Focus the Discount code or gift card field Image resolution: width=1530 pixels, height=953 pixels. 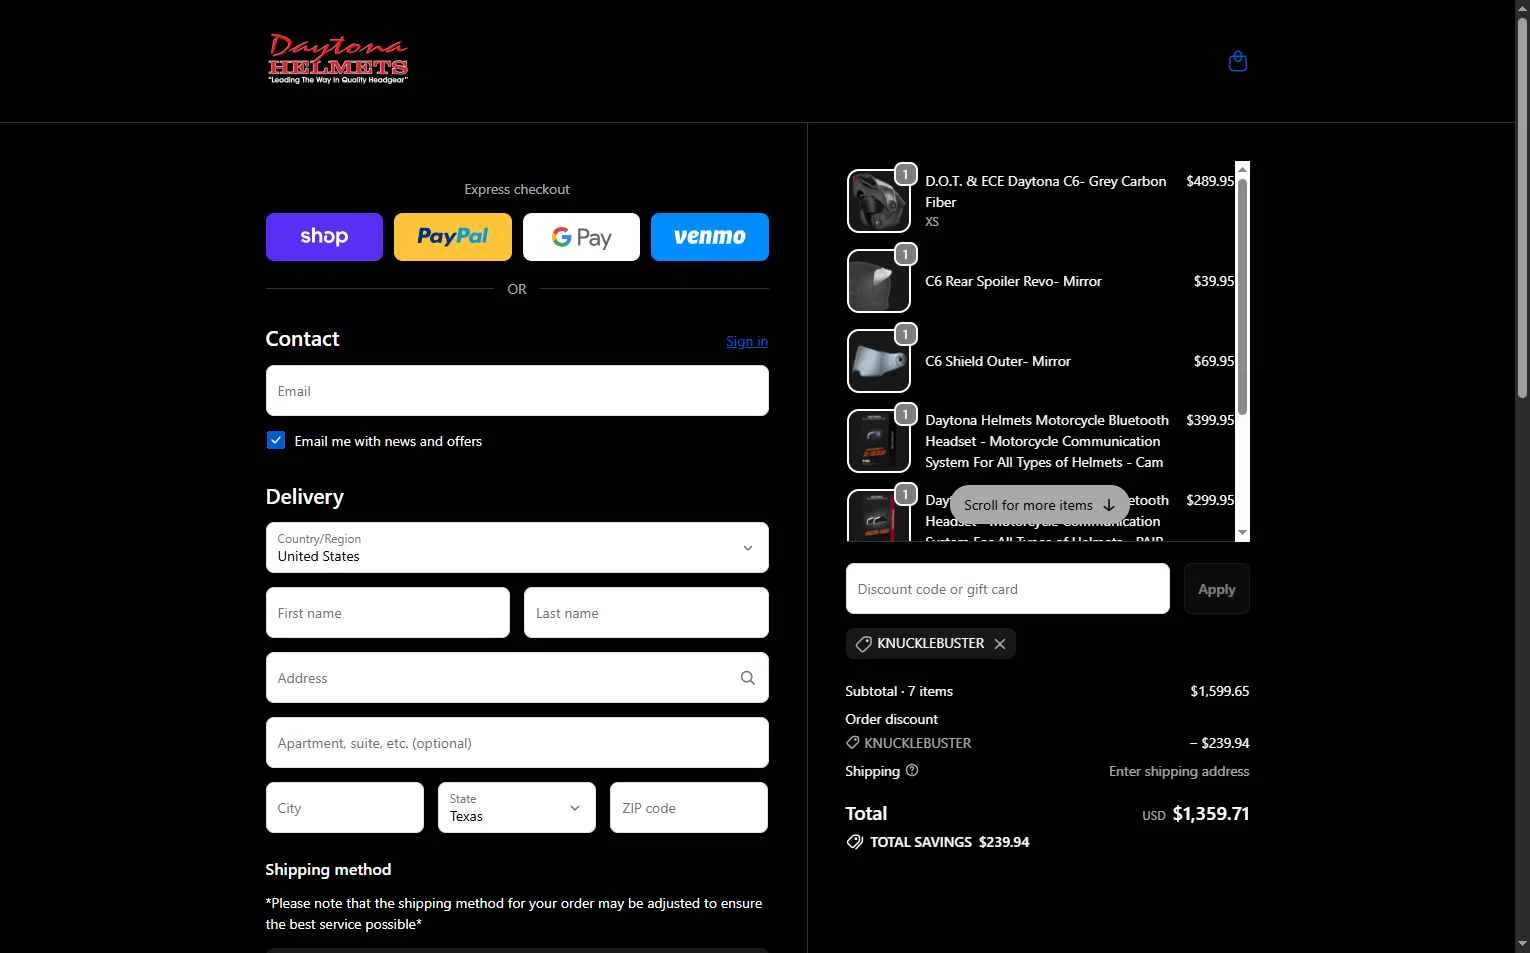click(x=1008, y=588)
